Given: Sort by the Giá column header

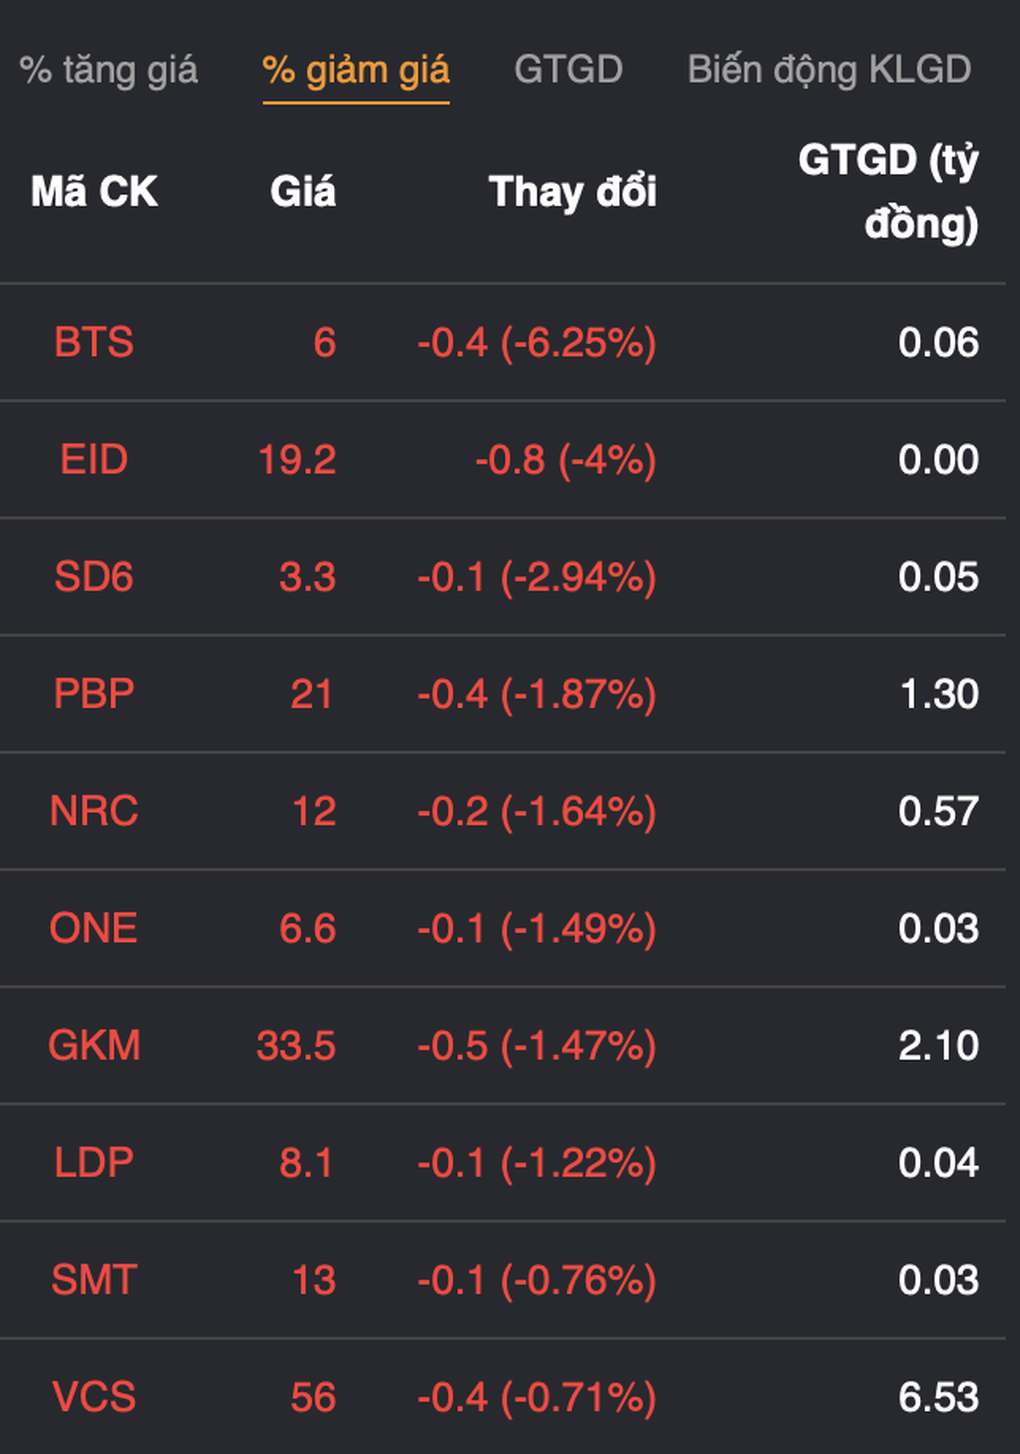Looking at the screenshot, I should (x=303, y=191).
